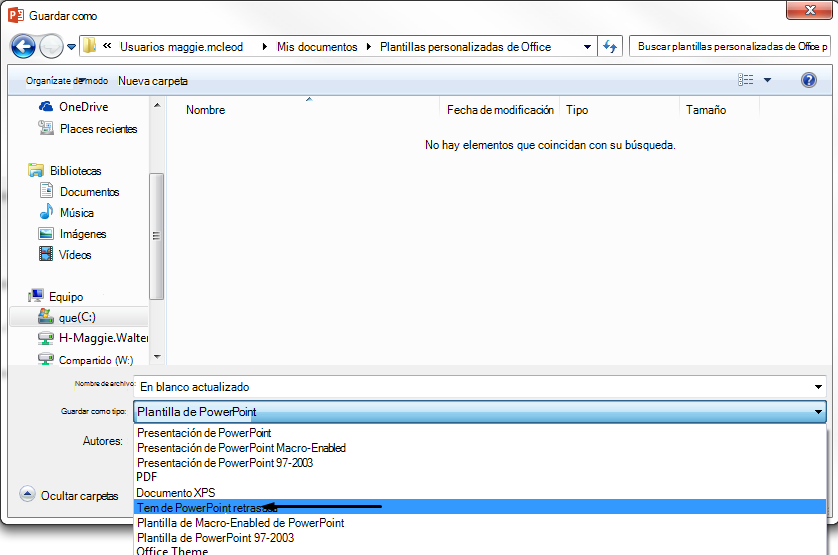The image size is (838, 555).
Task: Open the Guardar como tipo combo box
Action: 480,412
